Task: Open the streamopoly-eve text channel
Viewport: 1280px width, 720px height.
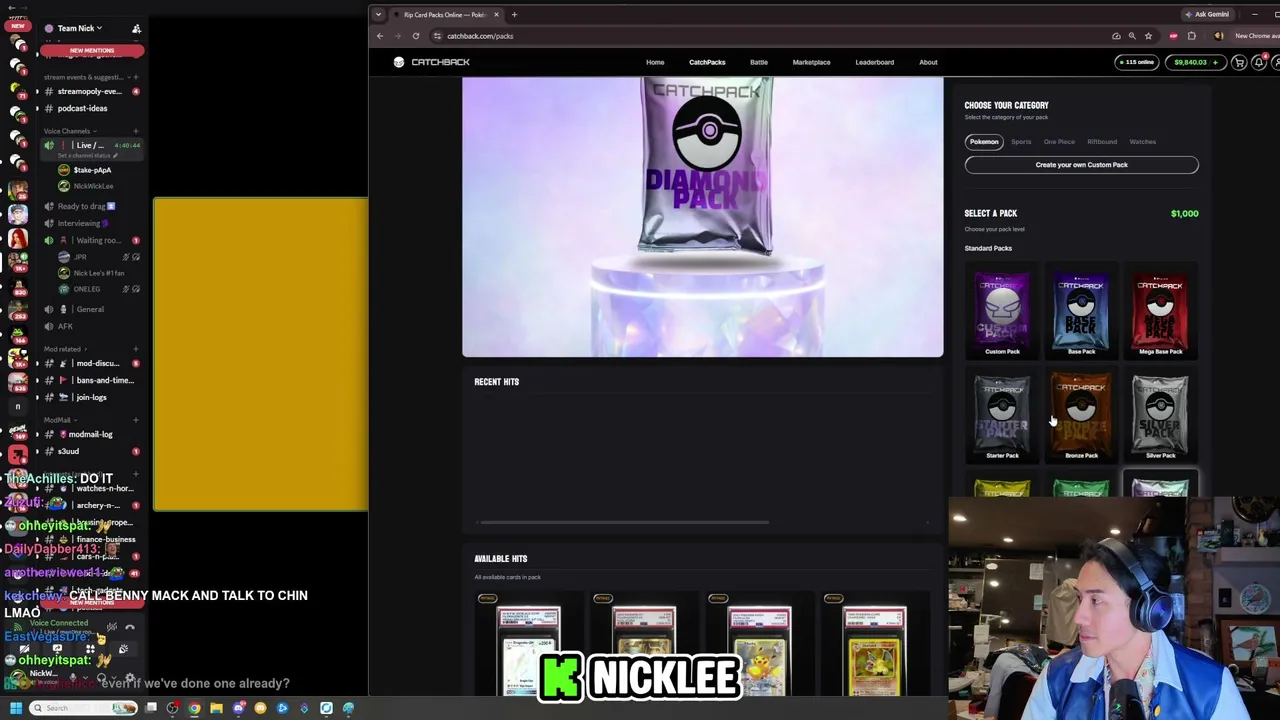Action: click(90, 91)
